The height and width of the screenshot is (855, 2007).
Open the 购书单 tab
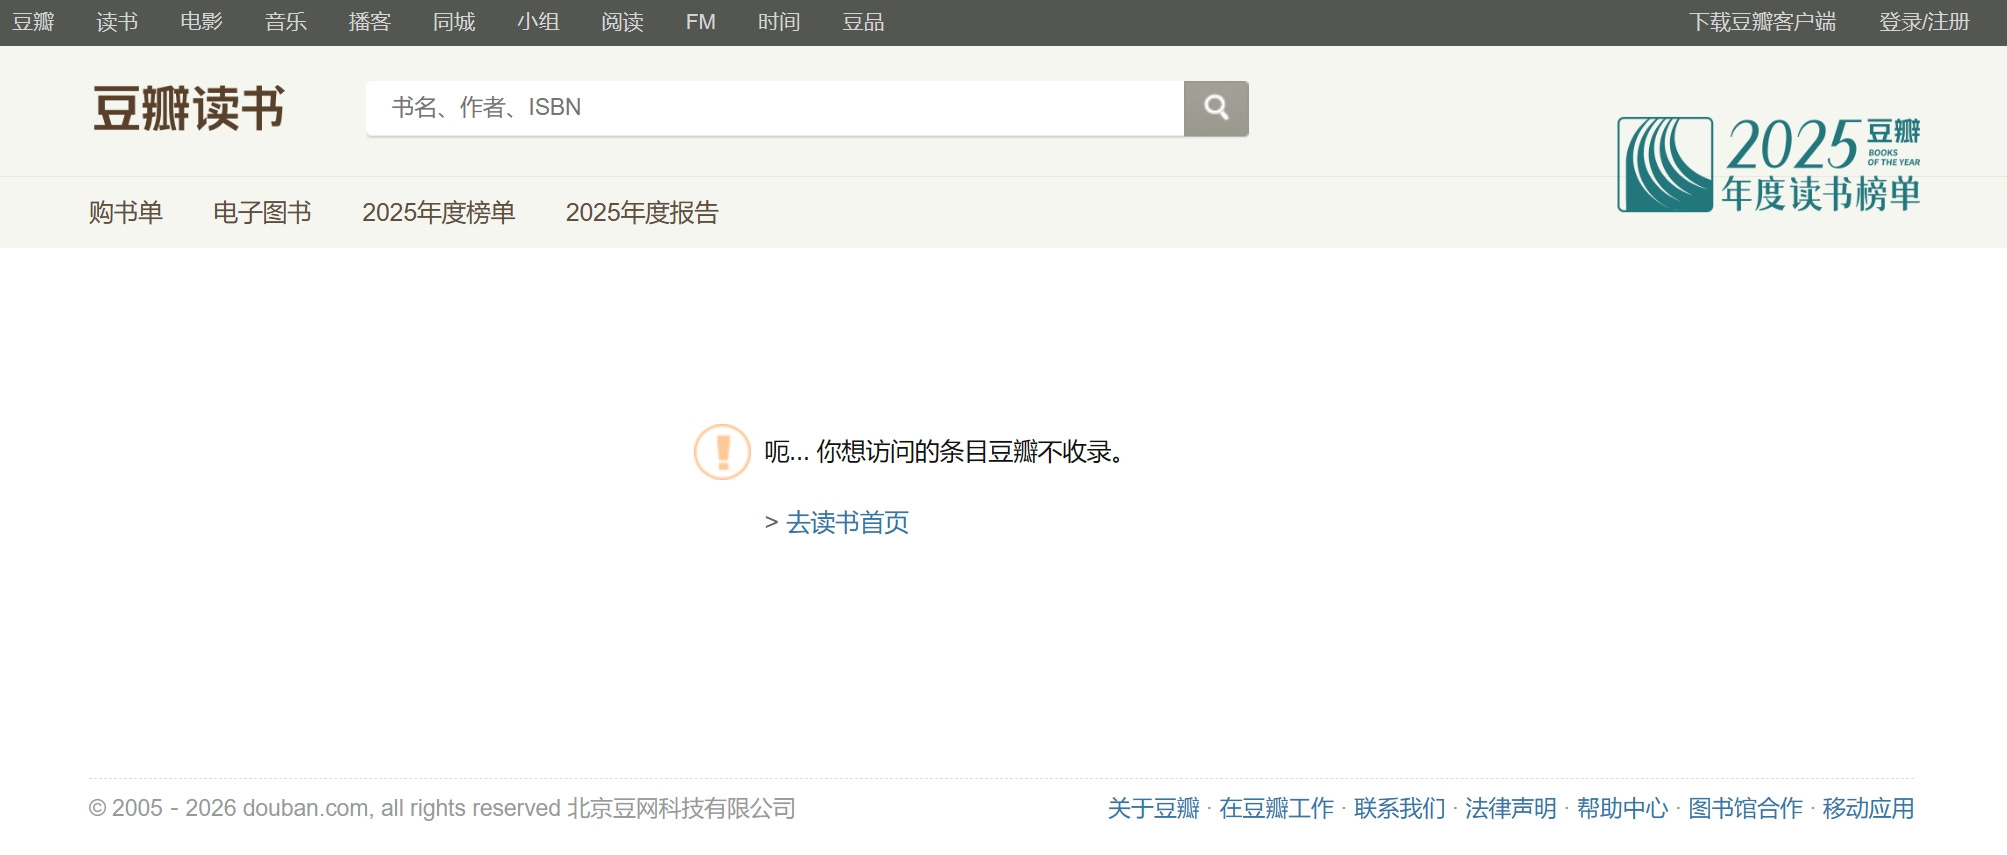click(126, 213)
